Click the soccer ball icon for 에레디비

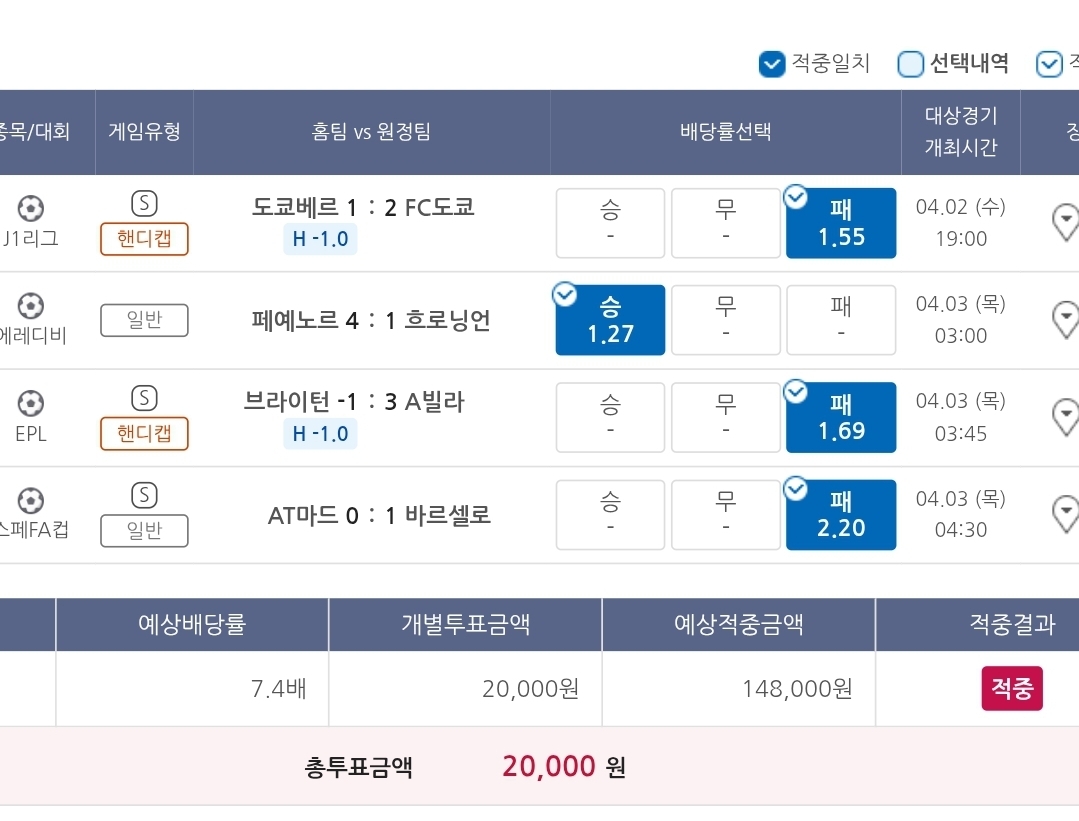coord(31,306)
